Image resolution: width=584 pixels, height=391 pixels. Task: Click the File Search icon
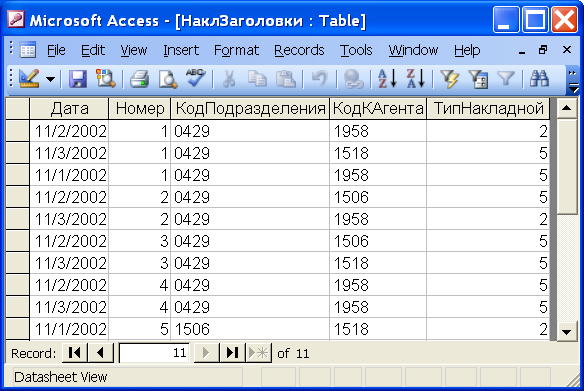click(106, 79)
